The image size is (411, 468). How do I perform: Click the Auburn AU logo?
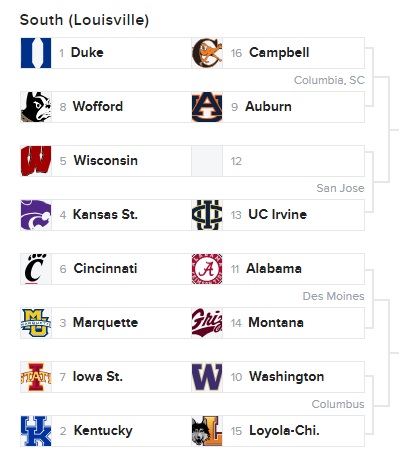tap(207, 107)
